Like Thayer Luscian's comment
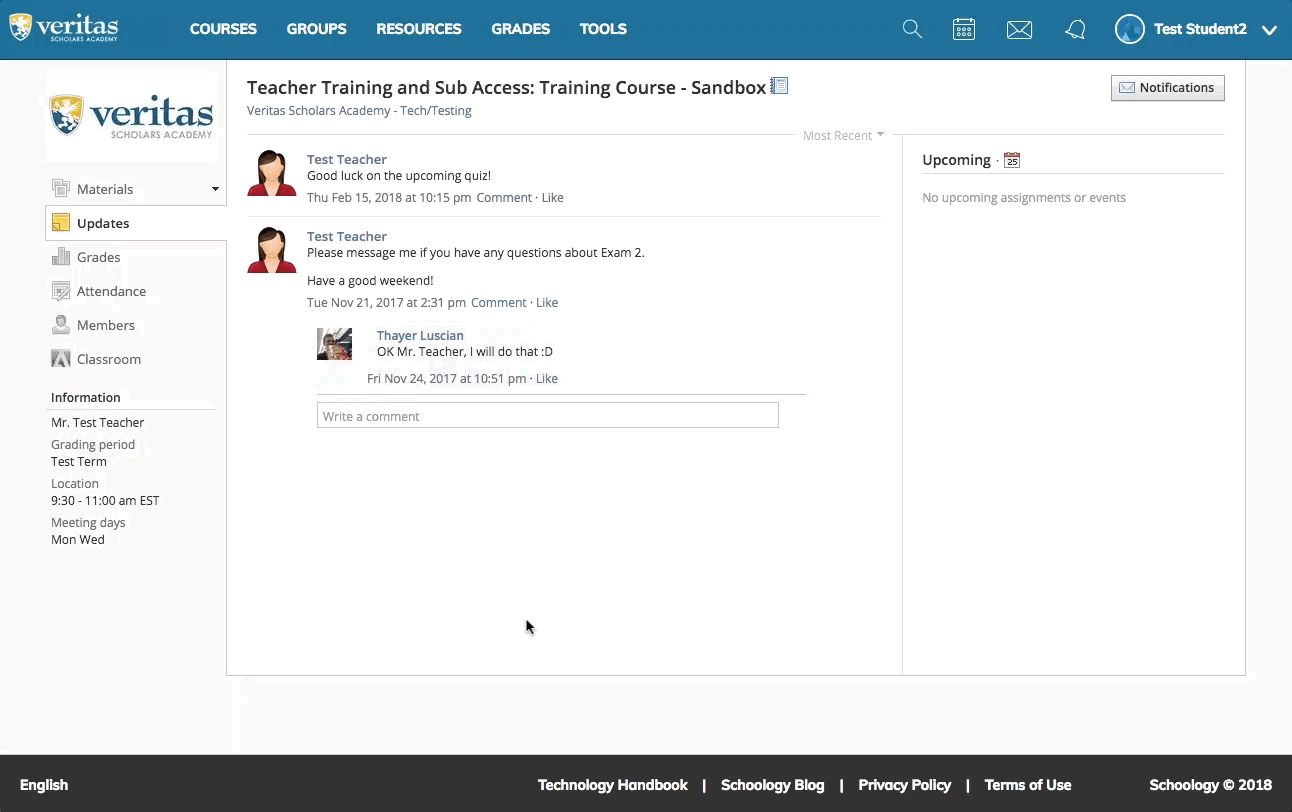The image size is (1292, 812). [x=547, y=379]
